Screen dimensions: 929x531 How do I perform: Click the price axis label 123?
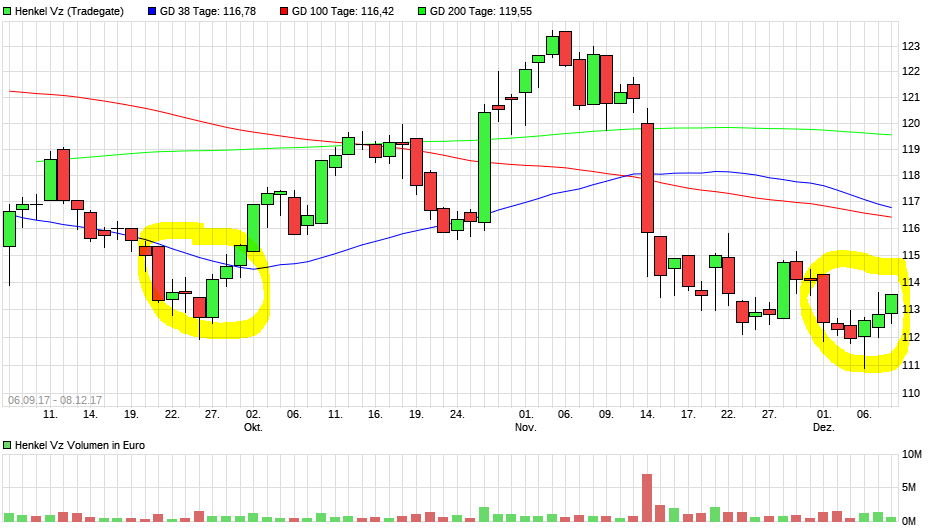coord(911,46)
